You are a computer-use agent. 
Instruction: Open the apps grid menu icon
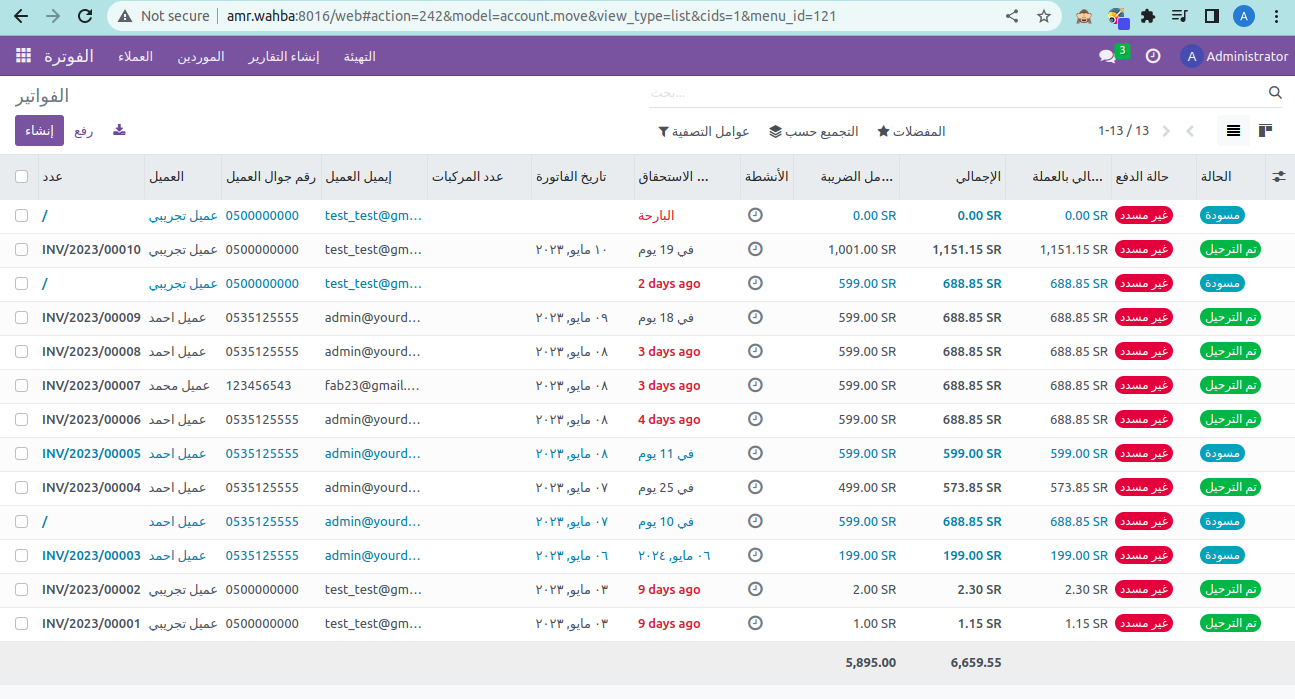pos(23,56)
